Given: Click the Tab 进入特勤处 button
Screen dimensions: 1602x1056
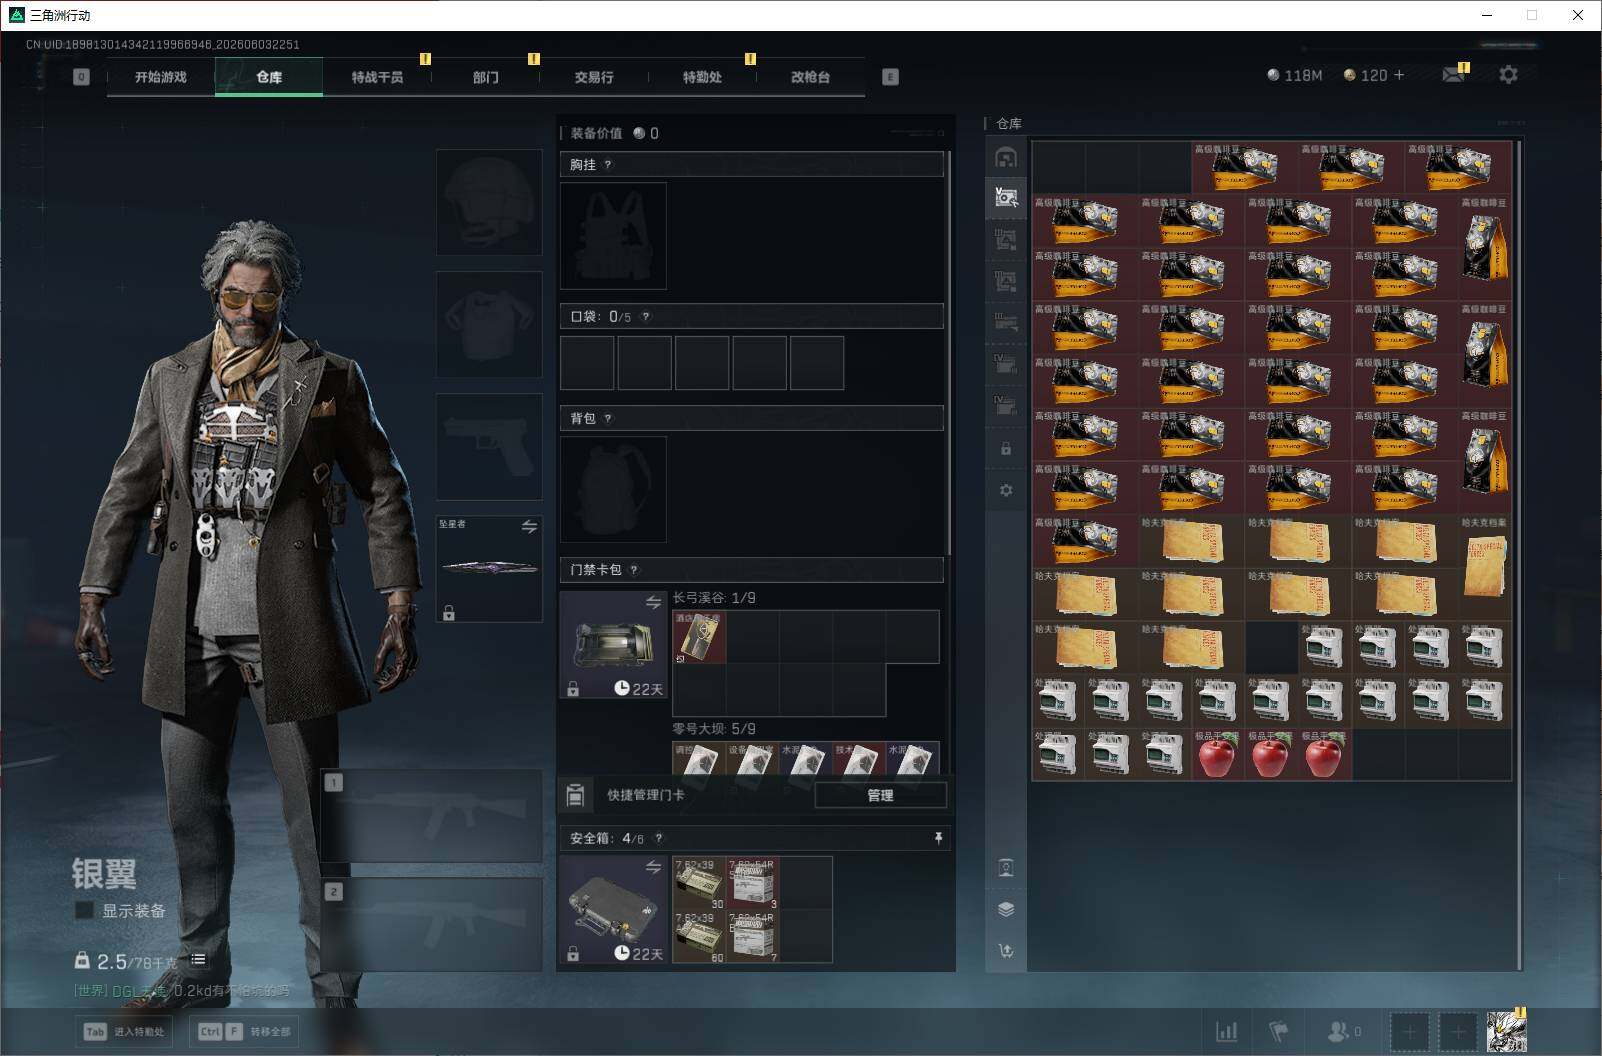Looking at the screenshot, I should point(123,1031).
